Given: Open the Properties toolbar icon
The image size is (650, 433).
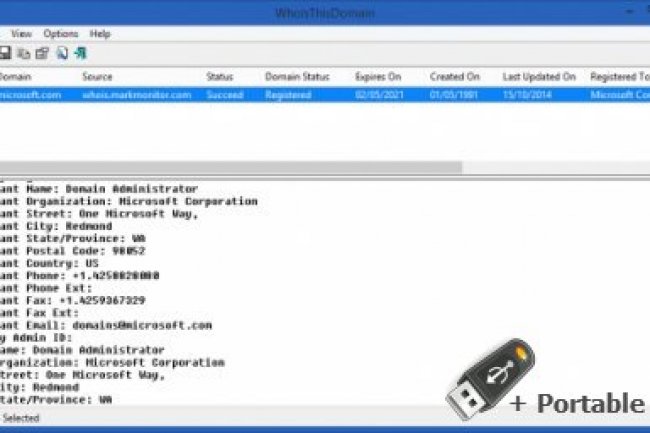Looking at the screenshot, I should pos(43,53).
